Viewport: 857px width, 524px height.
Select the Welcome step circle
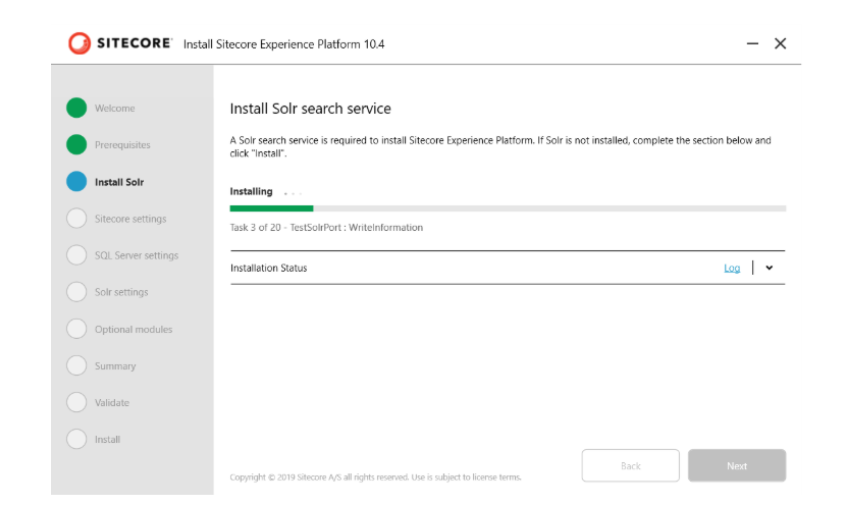pyautogui.click(x=77, y=108)
